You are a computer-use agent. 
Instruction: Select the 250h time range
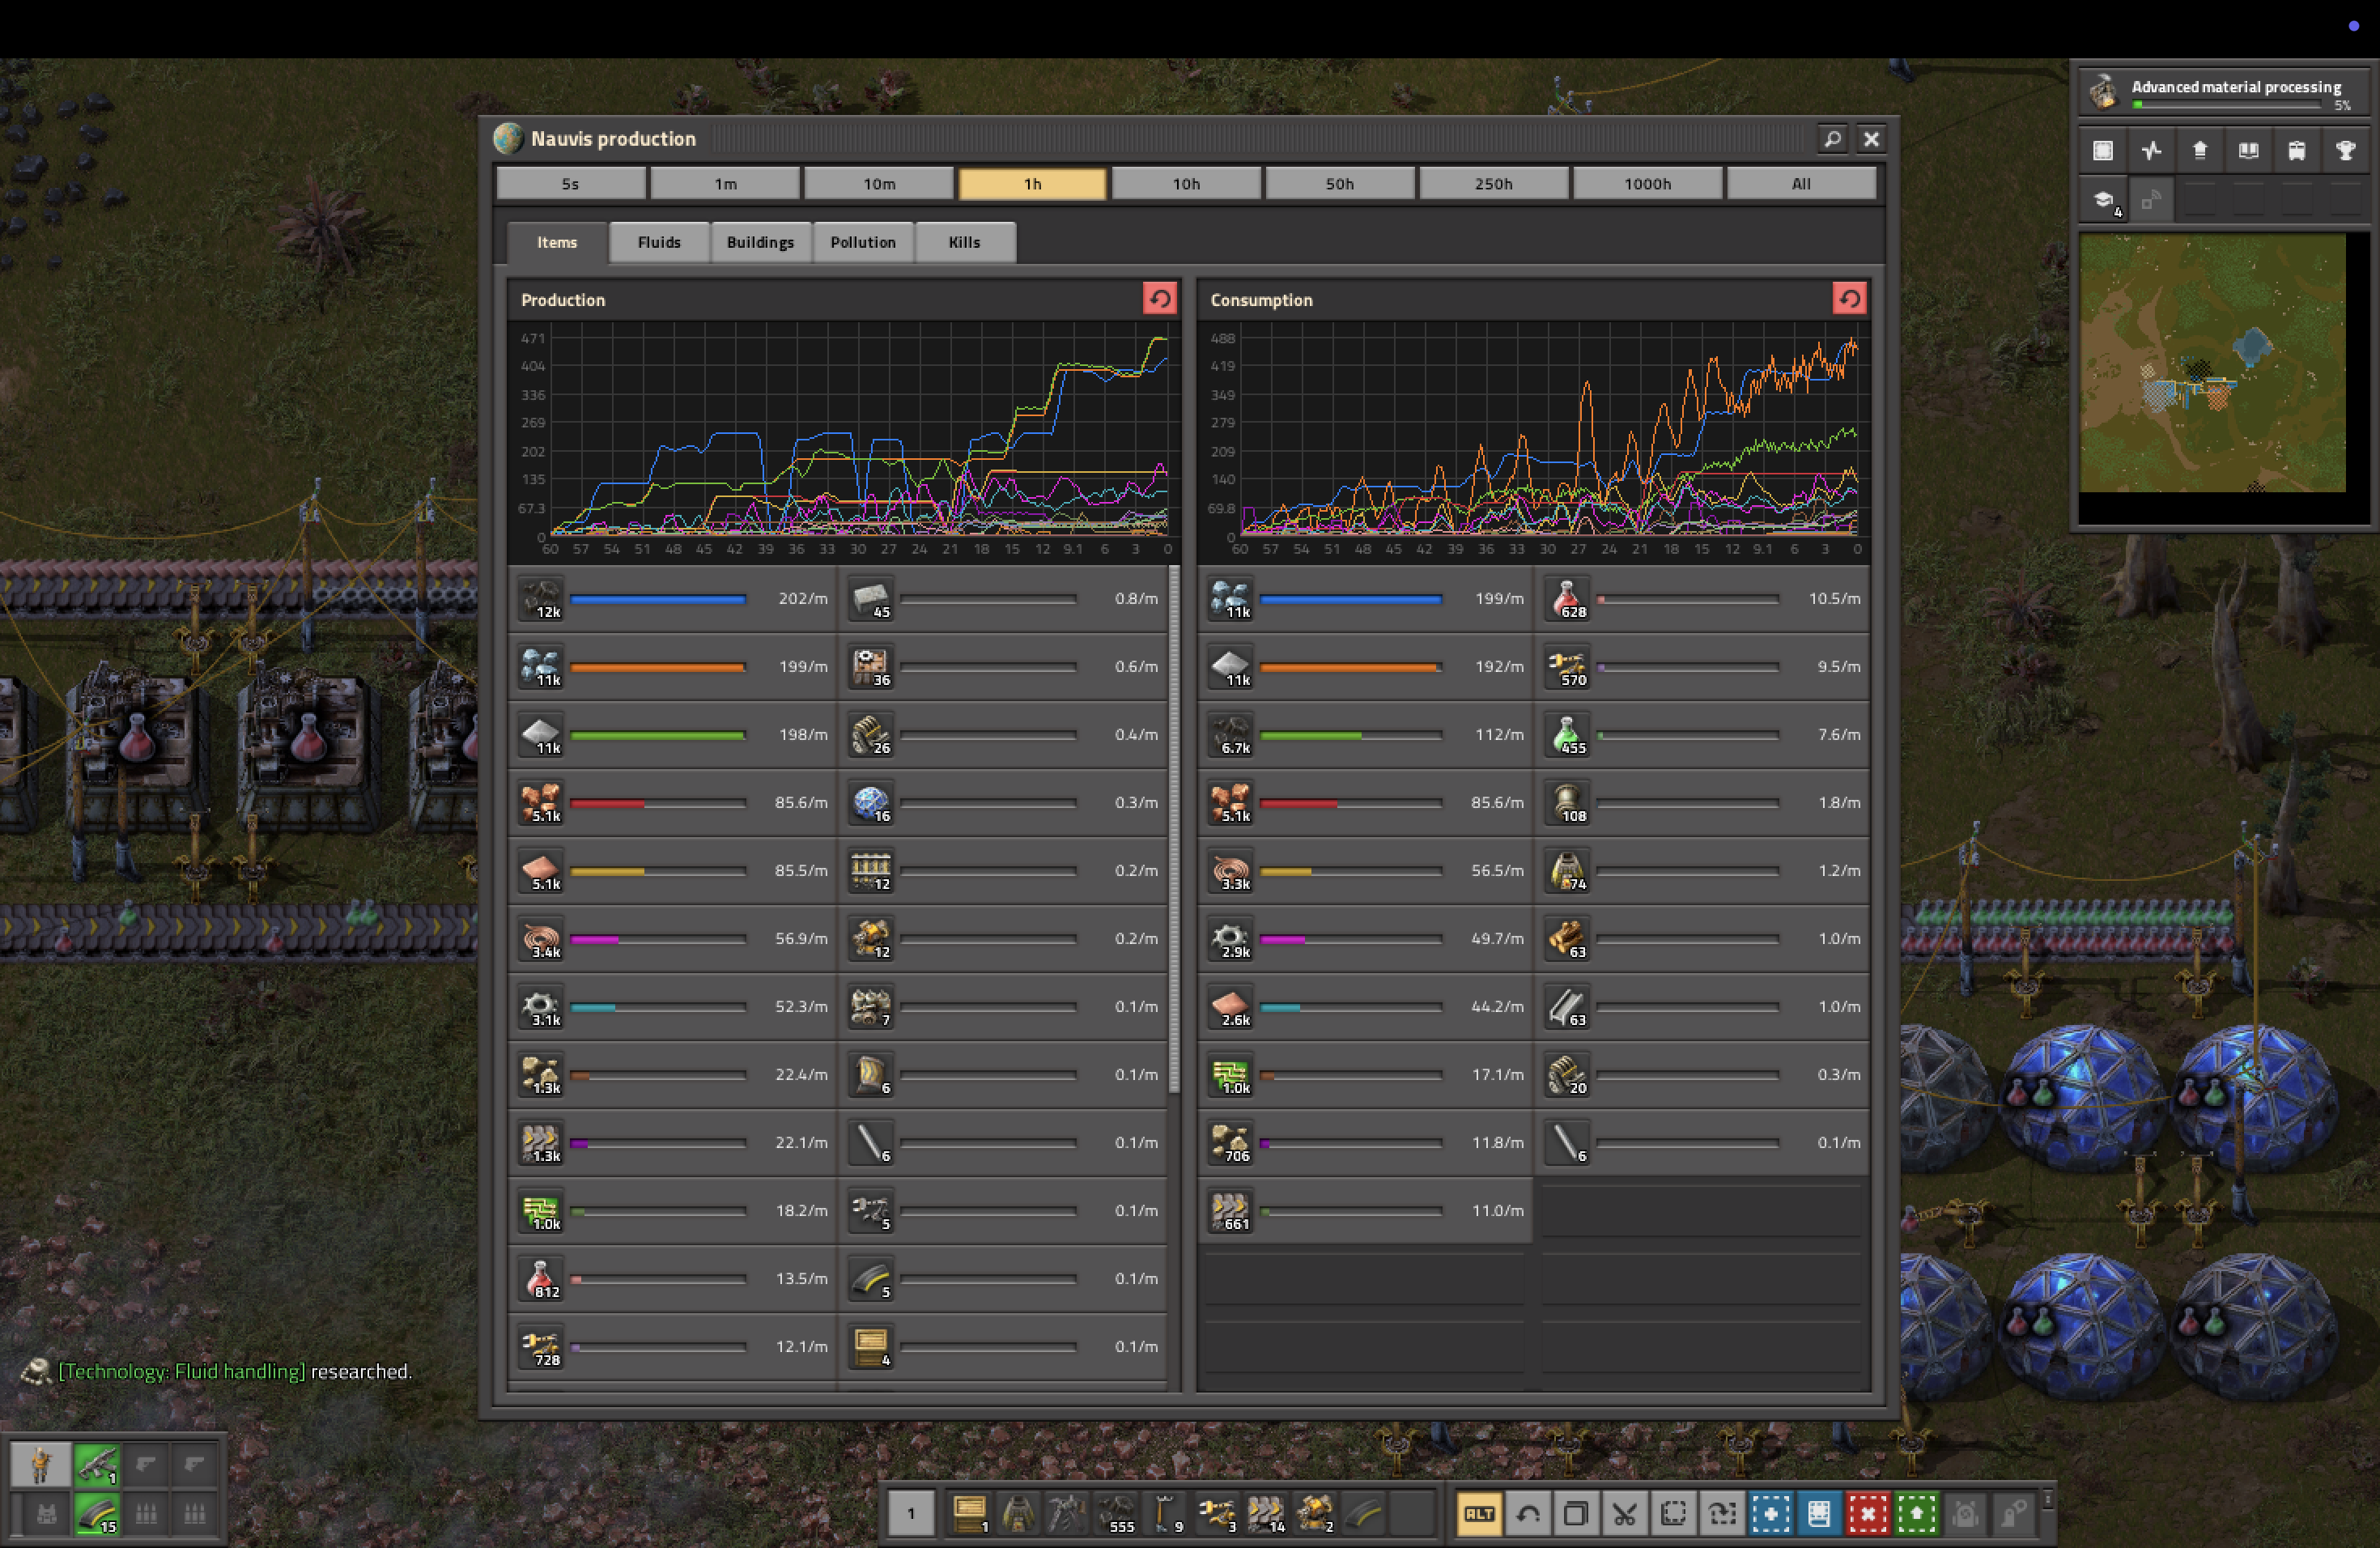pyautogui.click(x=1494, y=184)
